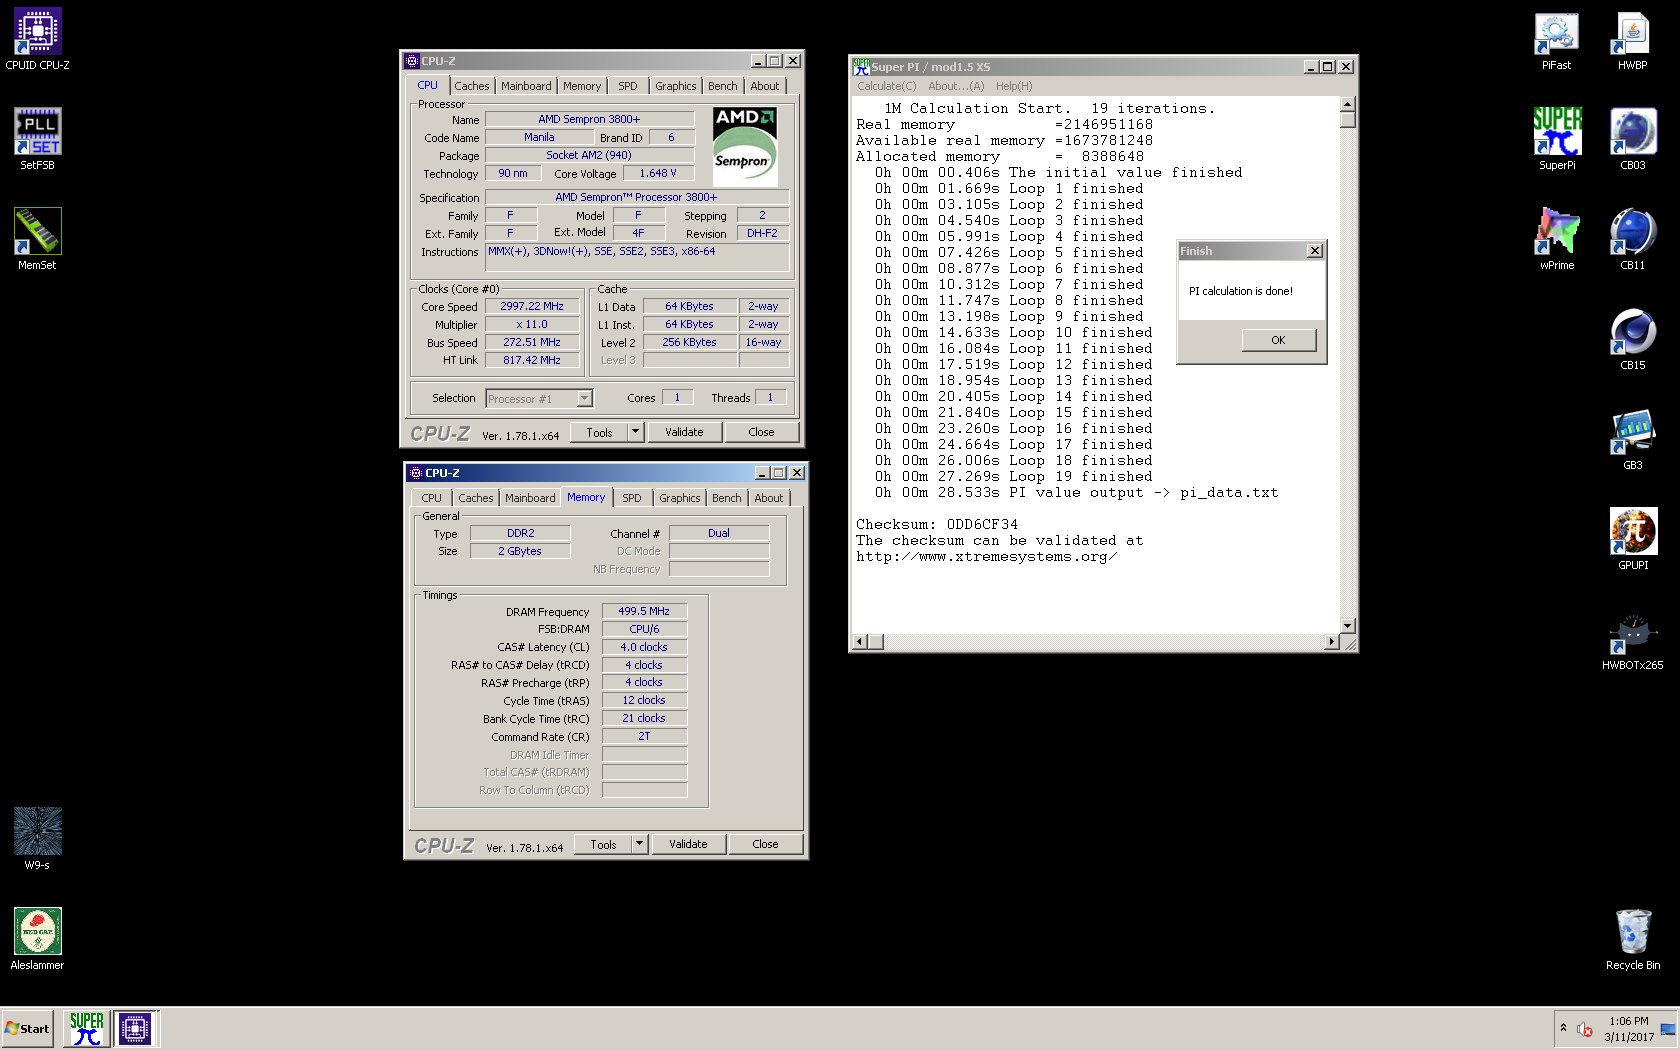Open the CPUID CPU-Z desktop shortcut
The width and height of the screenshot is (1680, 1050).
click(x=37, y=39)
